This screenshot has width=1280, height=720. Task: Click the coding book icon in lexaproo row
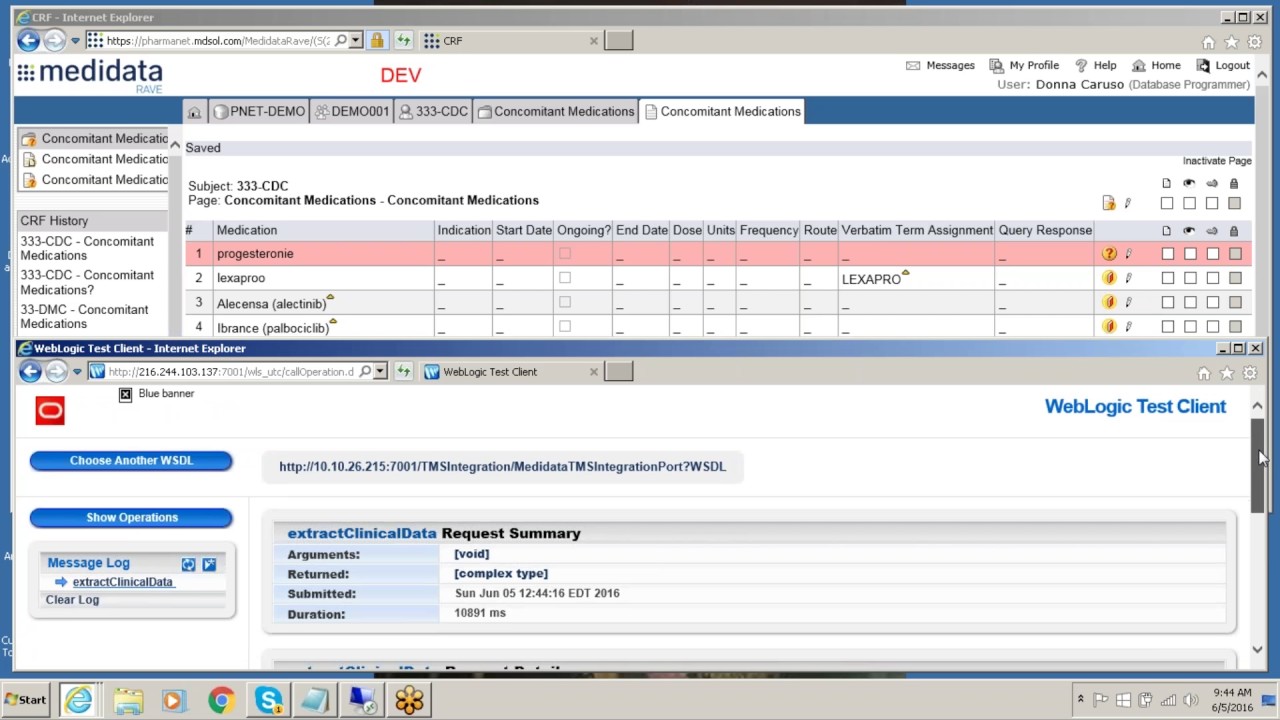(x=1109, y=278)
